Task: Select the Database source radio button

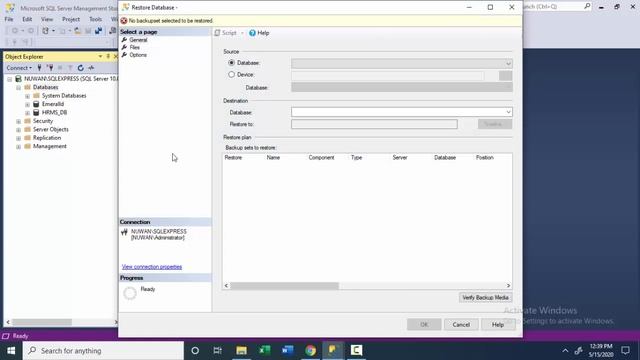Action: click(x=231, y=63)
